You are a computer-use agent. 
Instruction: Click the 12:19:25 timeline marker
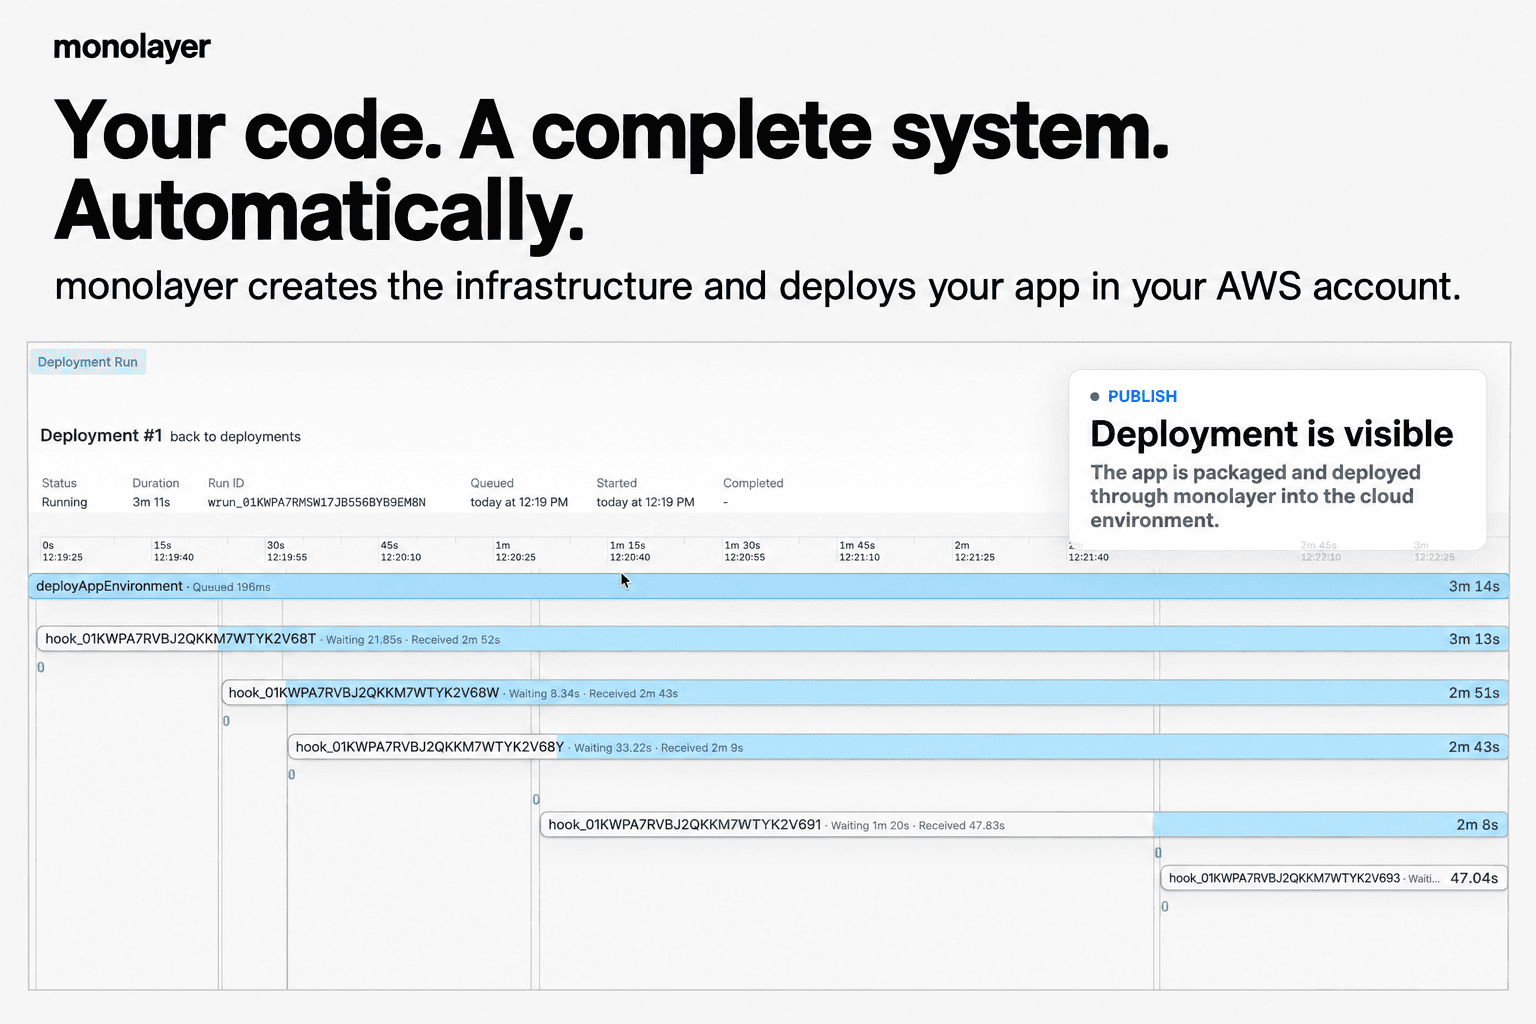click(62, 551)
